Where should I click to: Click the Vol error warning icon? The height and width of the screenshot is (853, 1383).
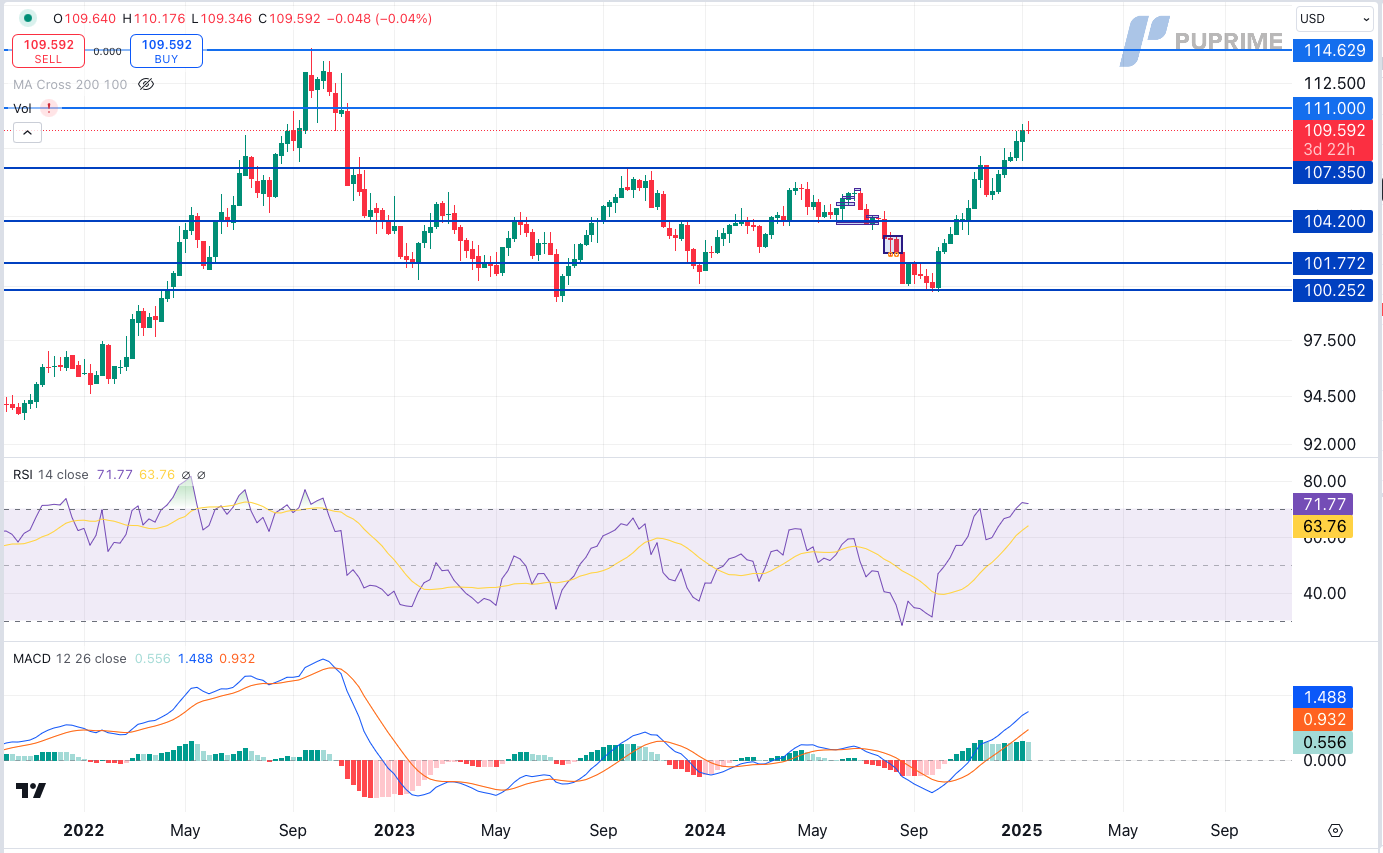(x=49, y=108)
